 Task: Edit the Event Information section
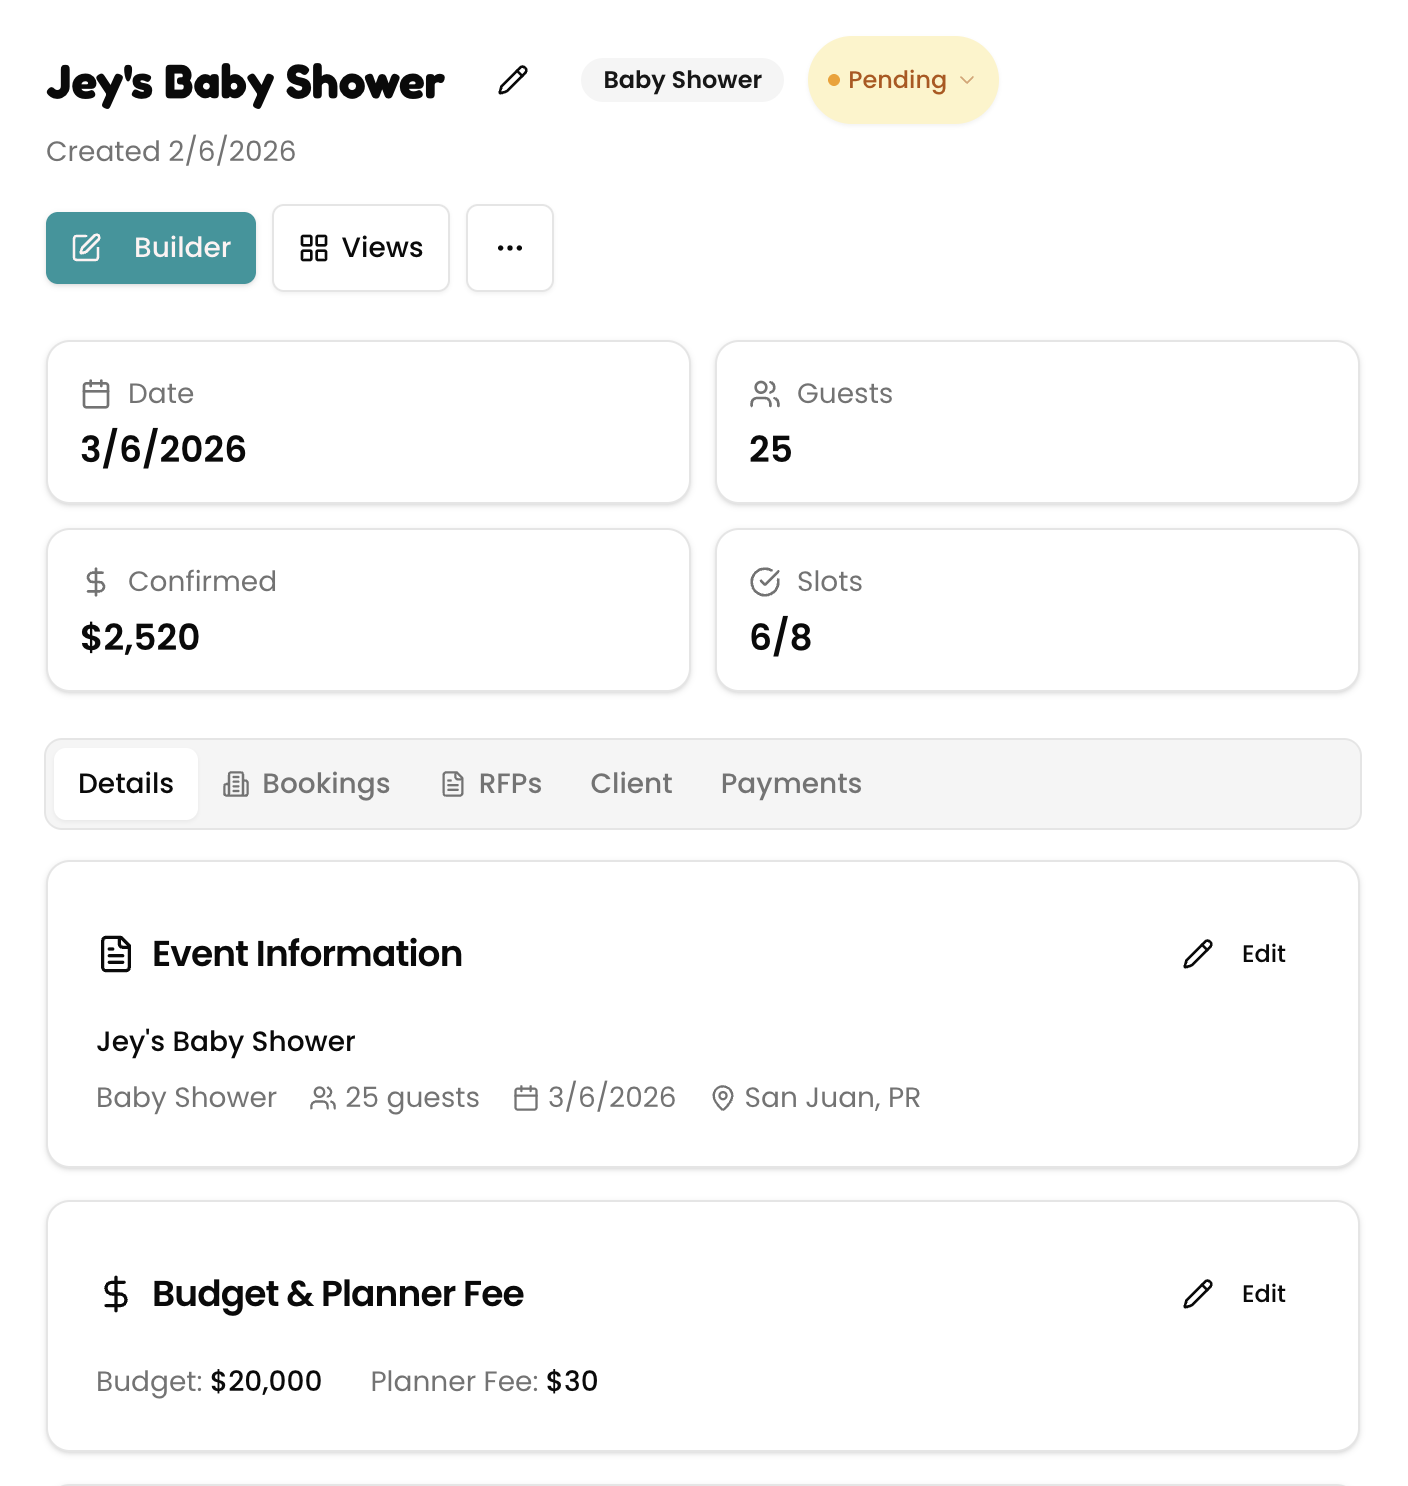click(1233, 954)
